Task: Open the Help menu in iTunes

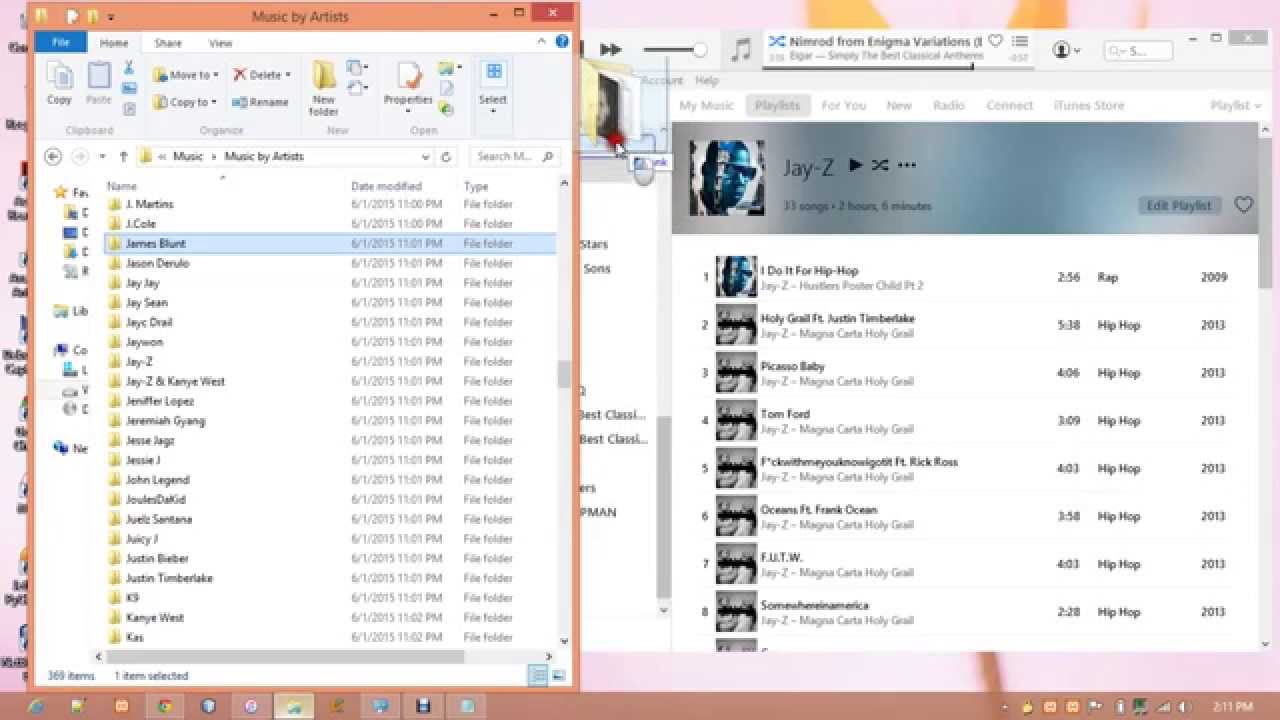Action: click(x=707, y=80)
